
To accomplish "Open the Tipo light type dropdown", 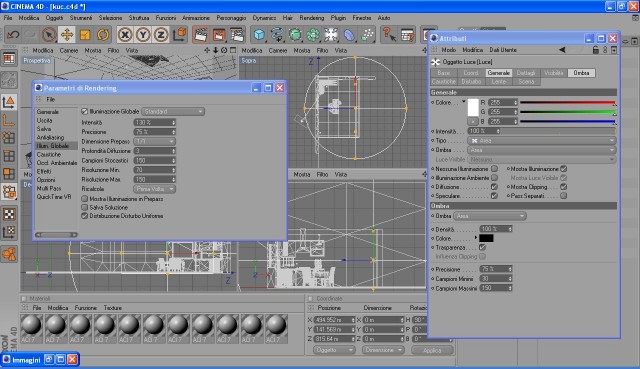I will click(541, 140).
